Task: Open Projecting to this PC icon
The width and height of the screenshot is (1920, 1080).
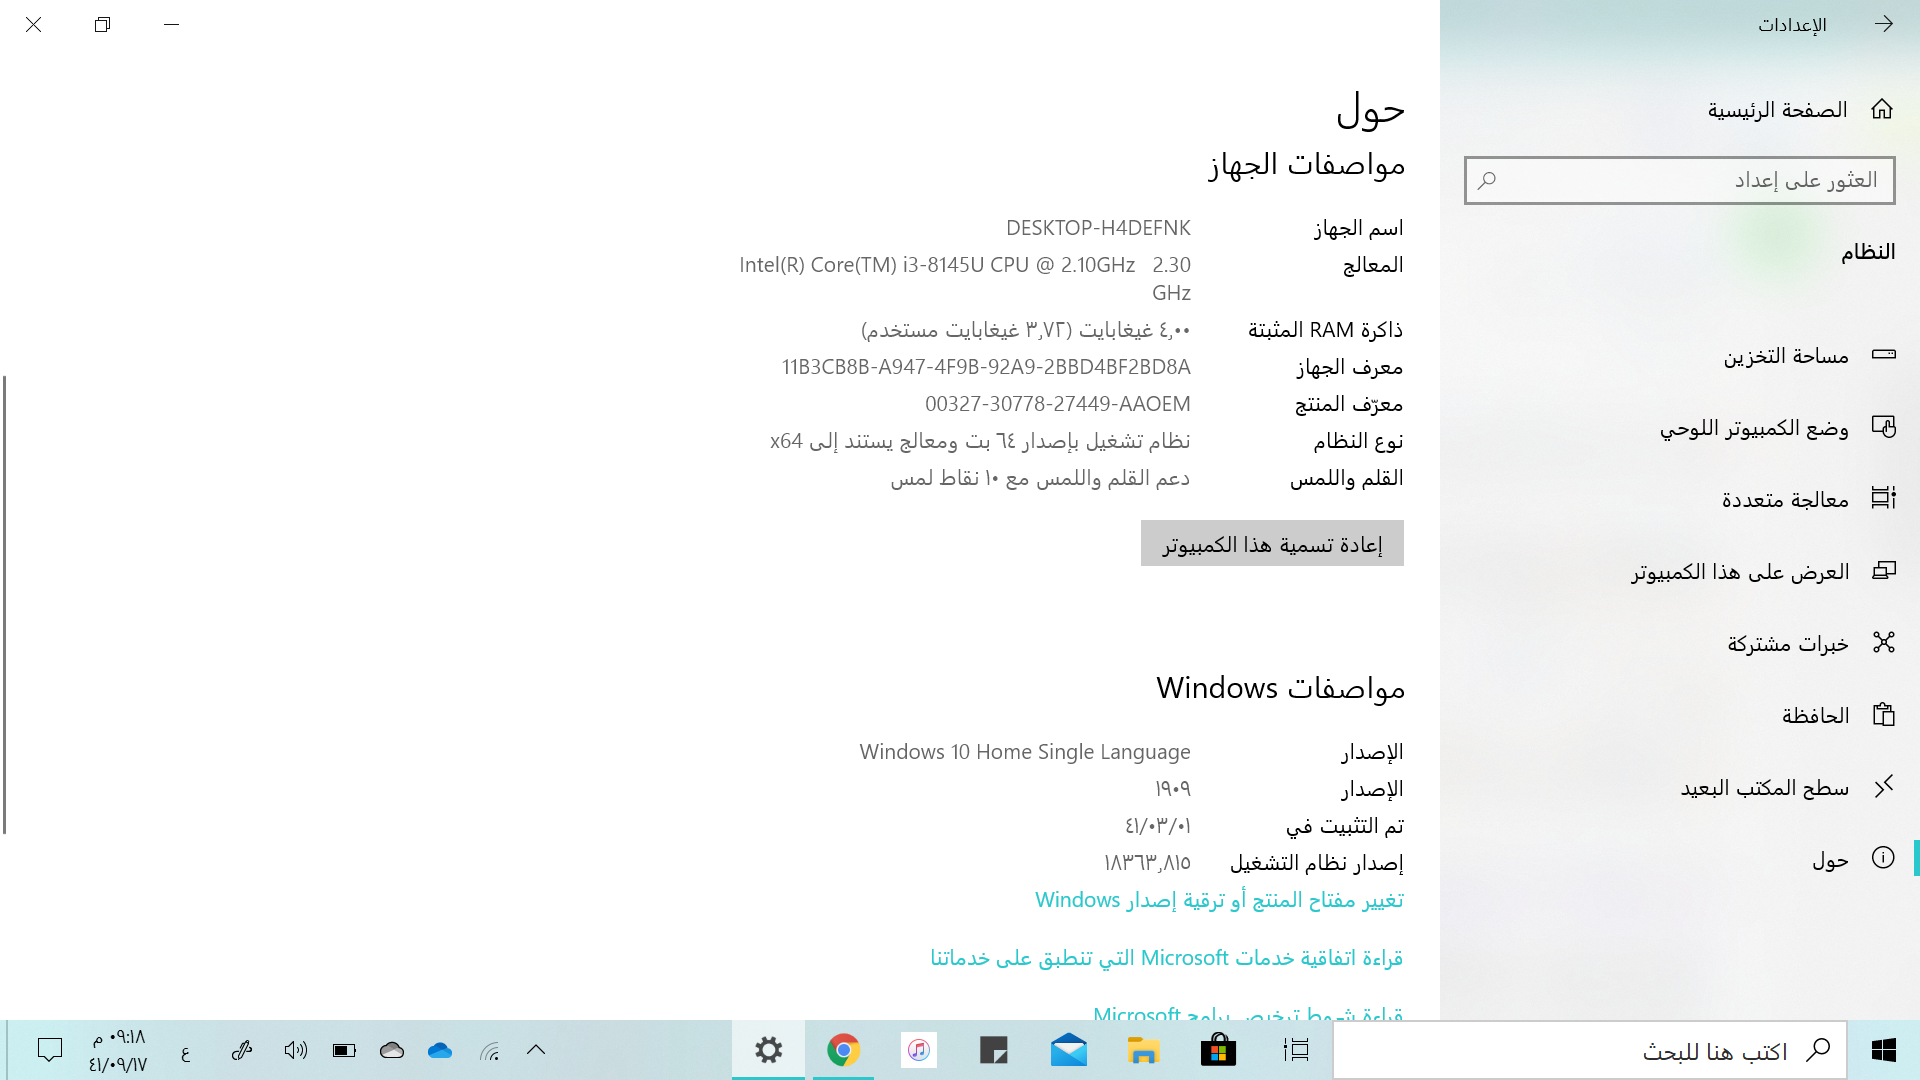Action: tap(1883, 571)
